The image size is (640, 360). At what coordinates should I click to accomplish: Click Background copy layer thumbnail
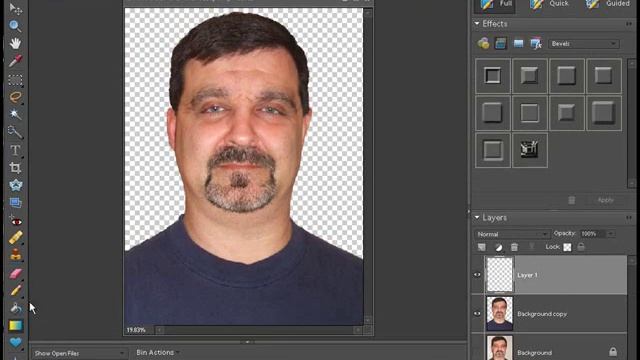500,313
